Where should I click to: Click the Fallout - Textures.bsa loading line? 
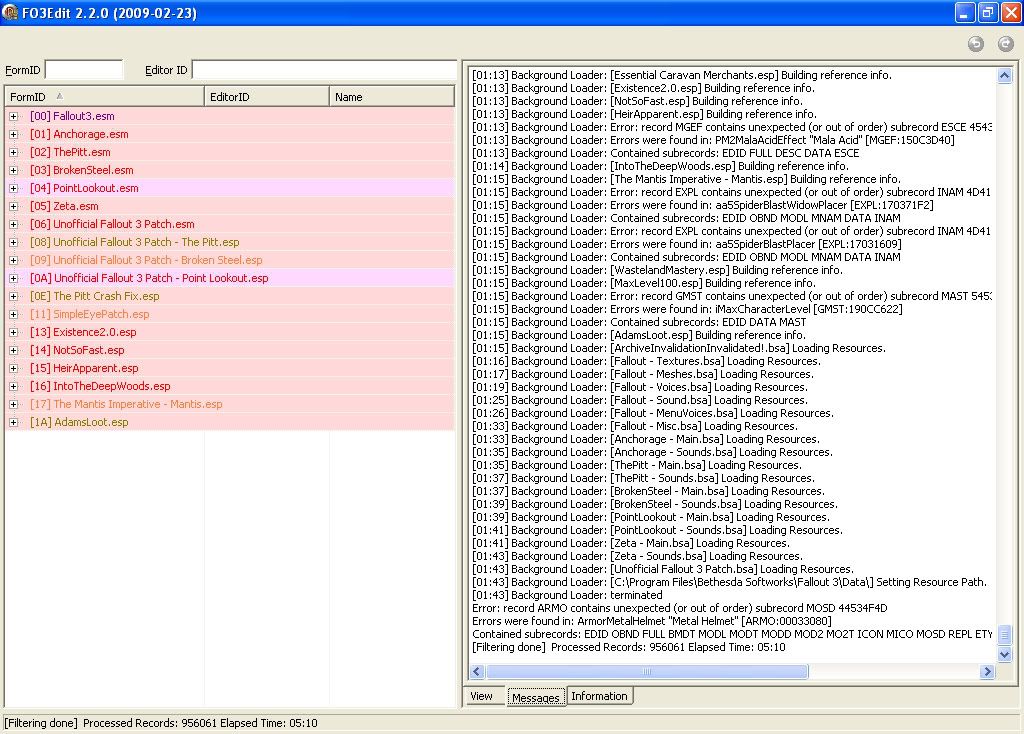(647, 361)
